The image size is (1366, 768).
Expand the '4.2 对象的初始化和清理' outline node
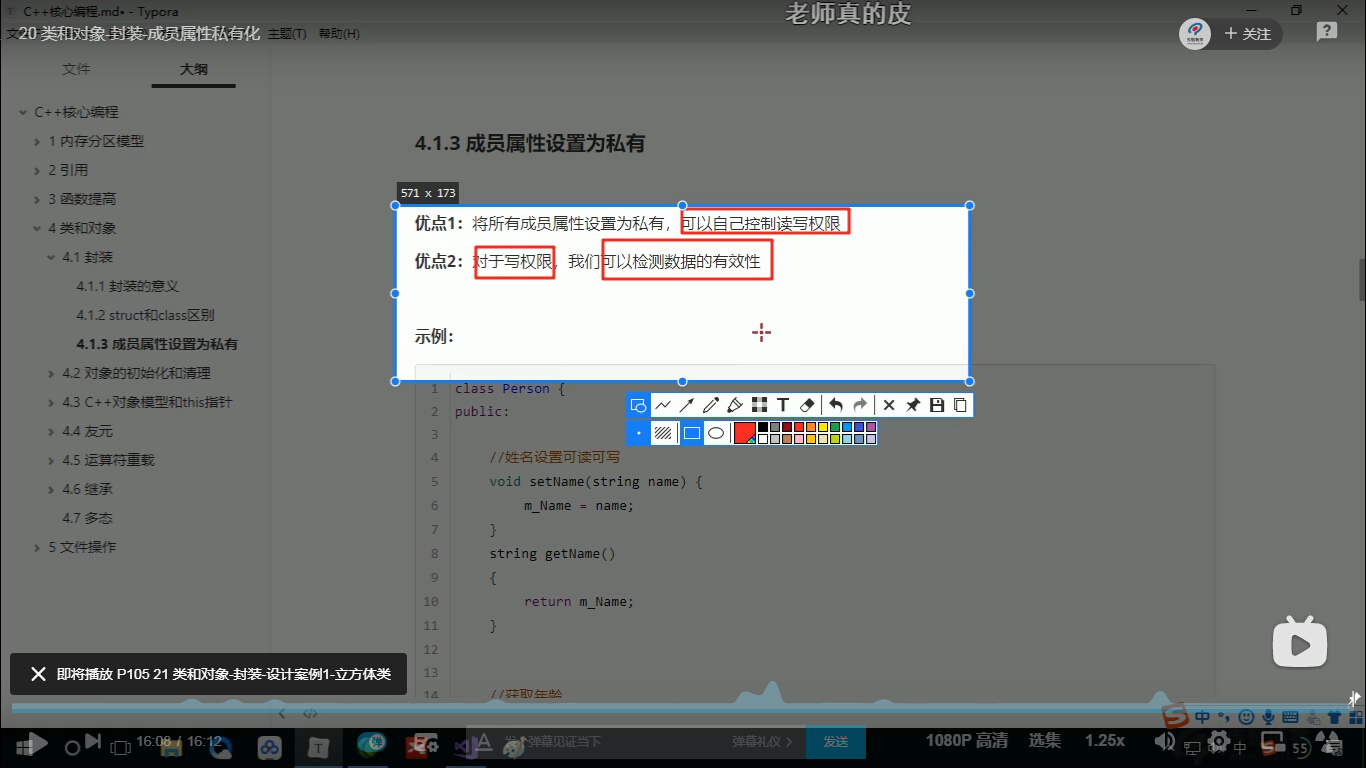tap(52, 373)
